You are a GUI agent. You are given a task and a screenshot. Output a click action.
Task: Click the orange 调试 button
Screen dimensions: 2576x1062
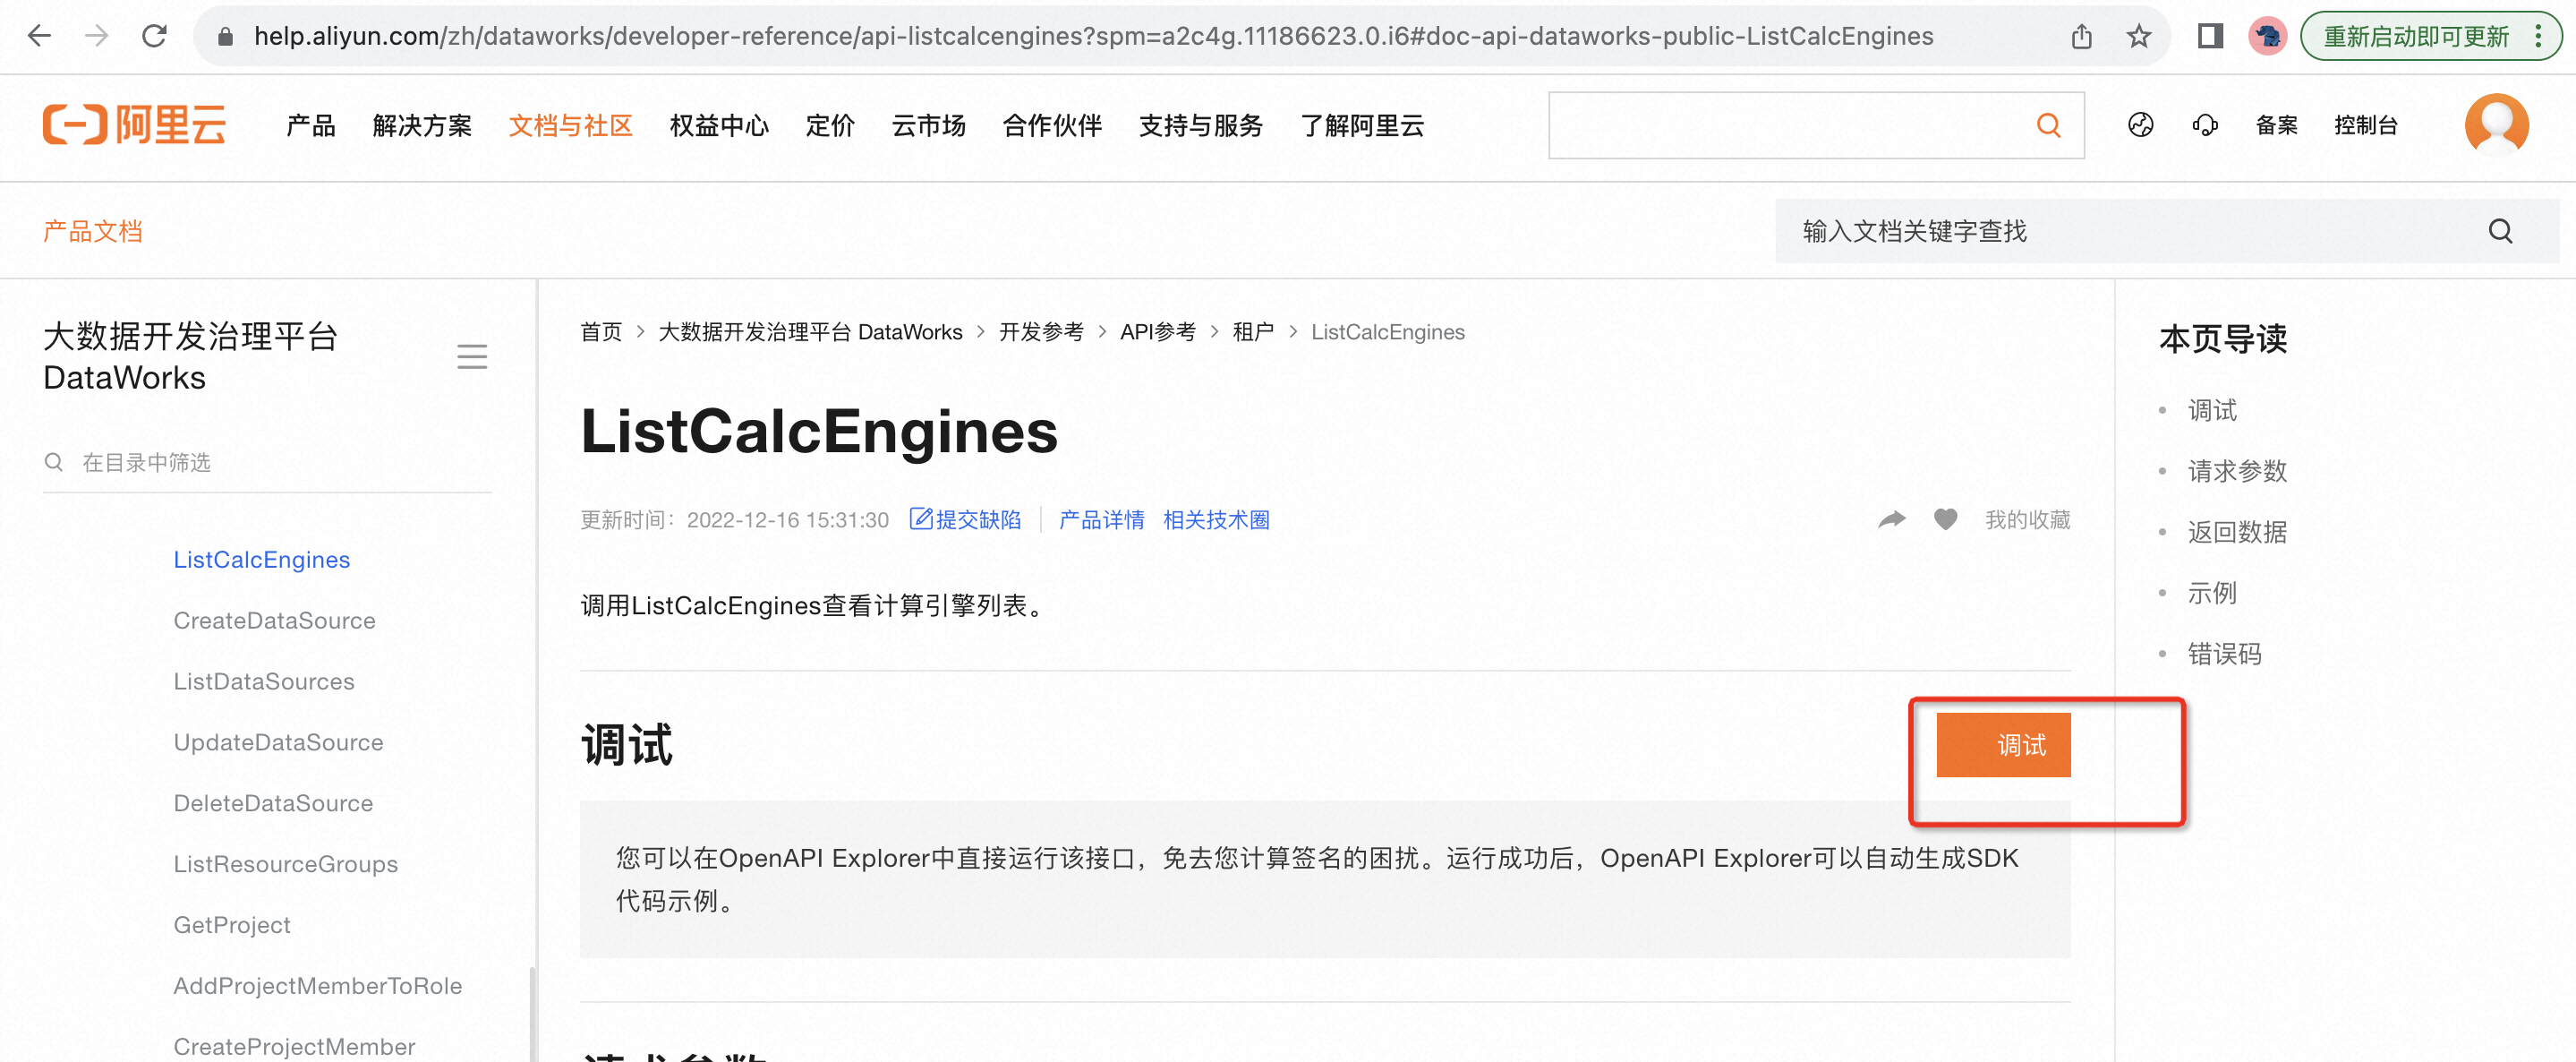coord(2003,745)
